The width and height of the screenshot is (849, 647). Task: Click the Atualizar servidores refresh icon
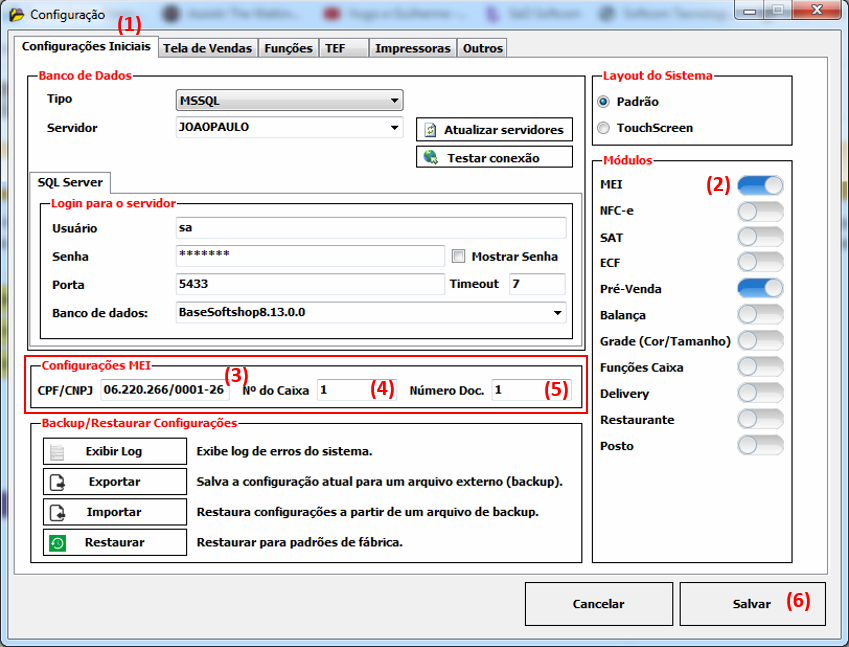[431, 130]
